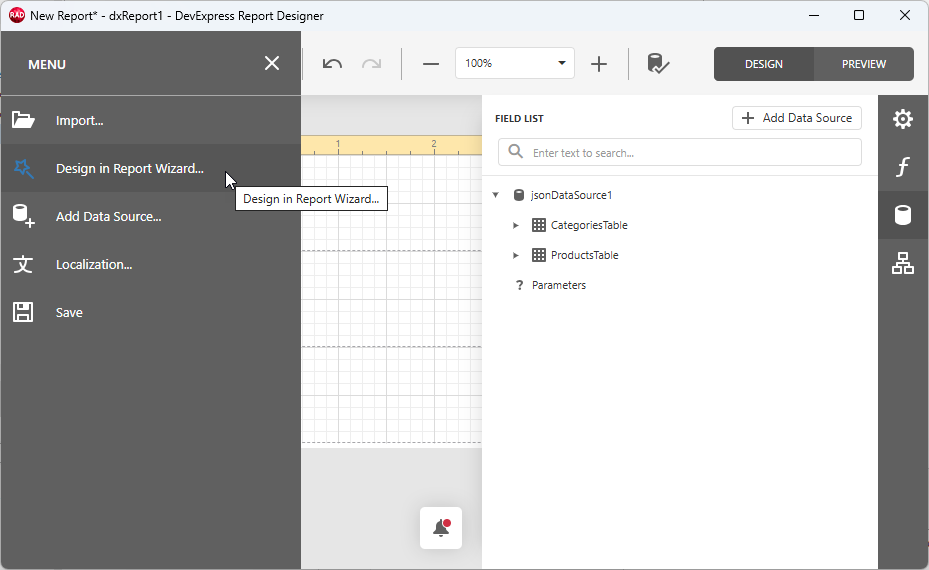Open the Report Explorer hierarchy panel
Screen dimensions: 929x570
click(902, 263)
